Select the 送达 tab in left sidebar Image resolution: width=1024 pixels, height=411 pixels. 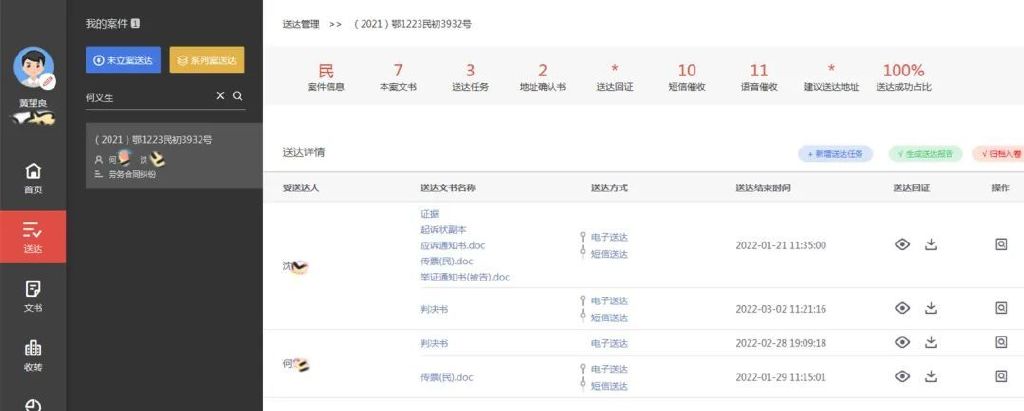[x=33, y=236]
